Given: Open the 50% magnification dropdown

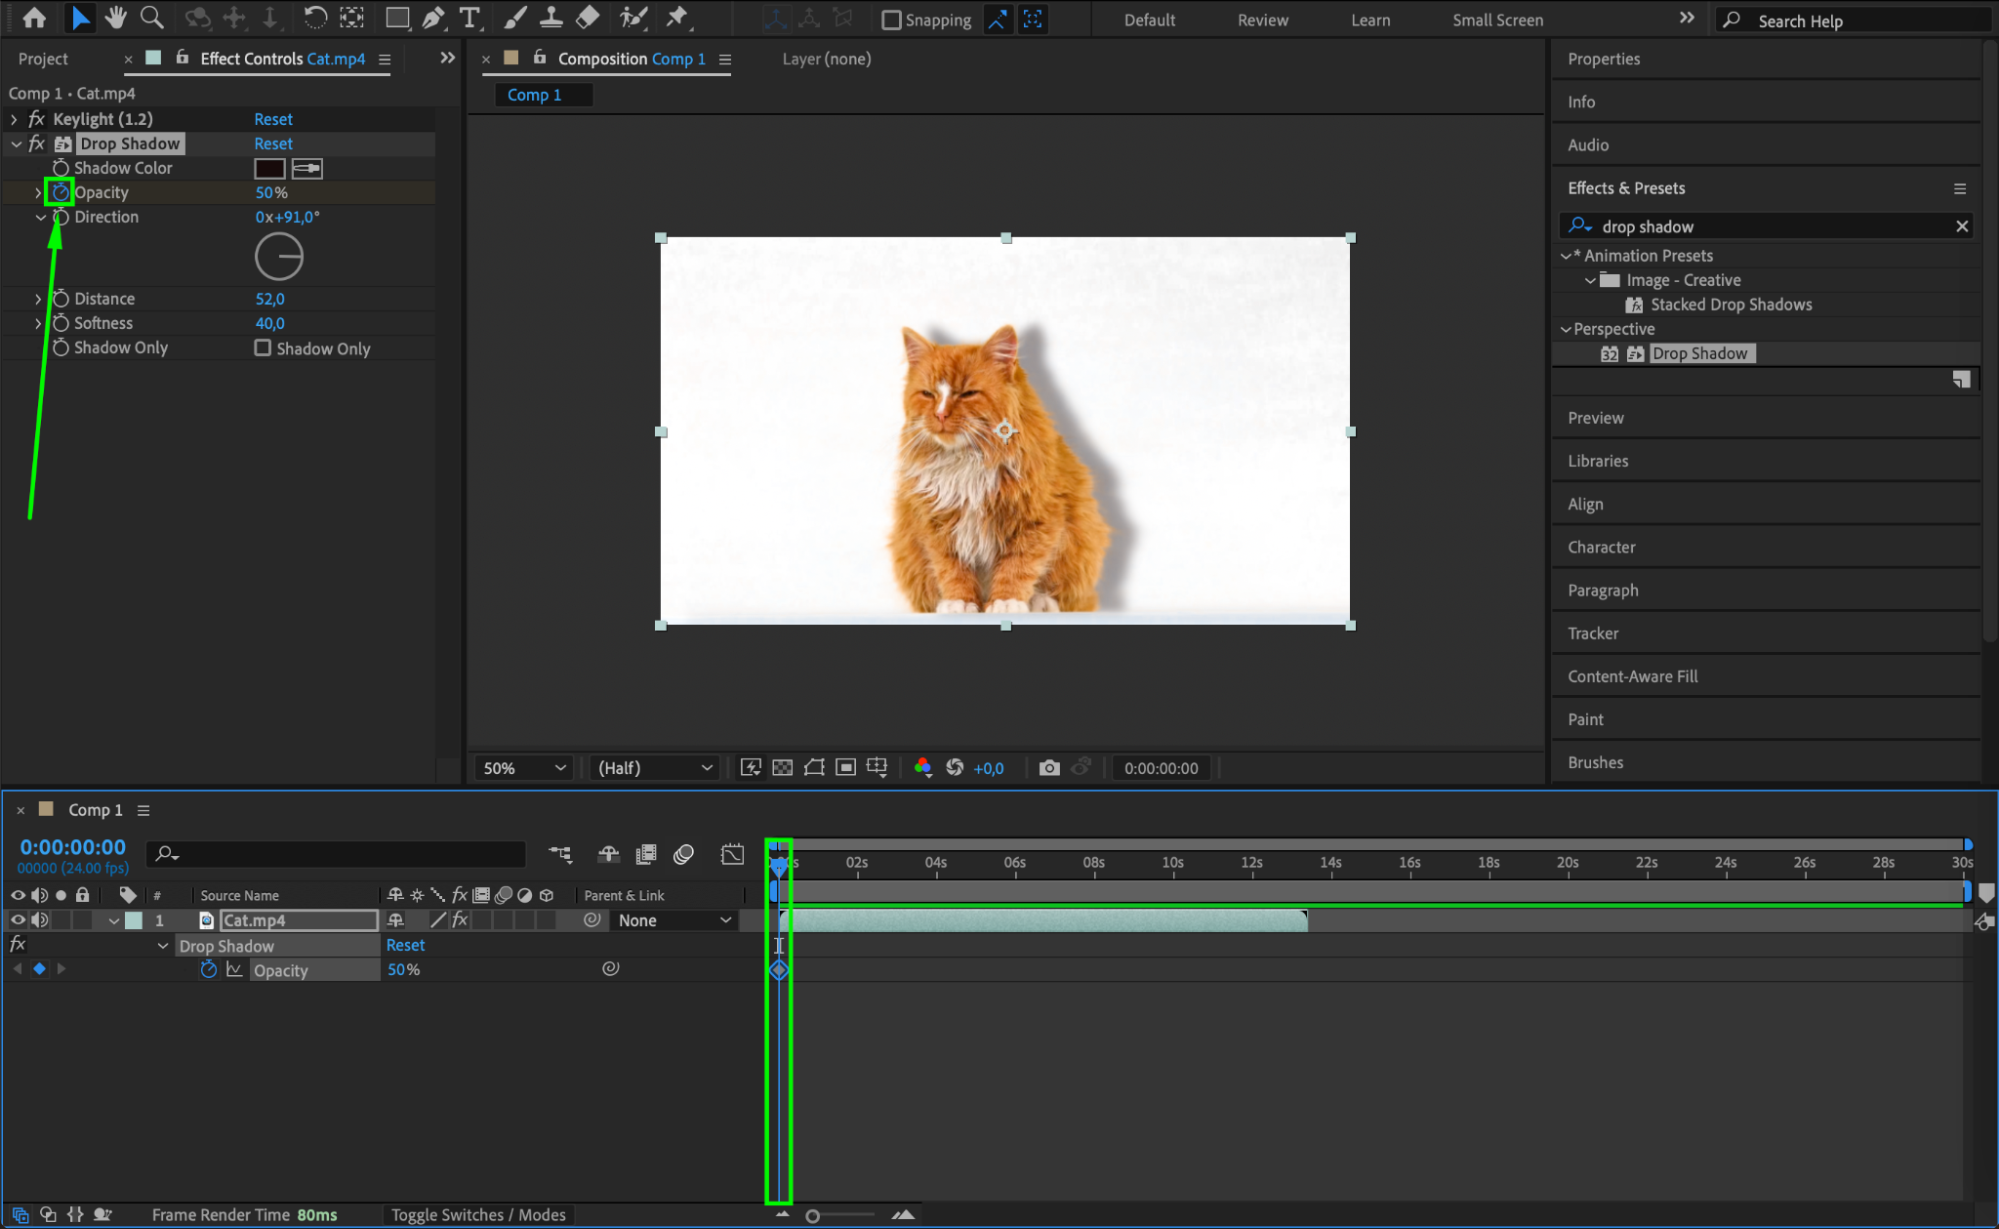Looking at the screenshot, I should point(524,768).
